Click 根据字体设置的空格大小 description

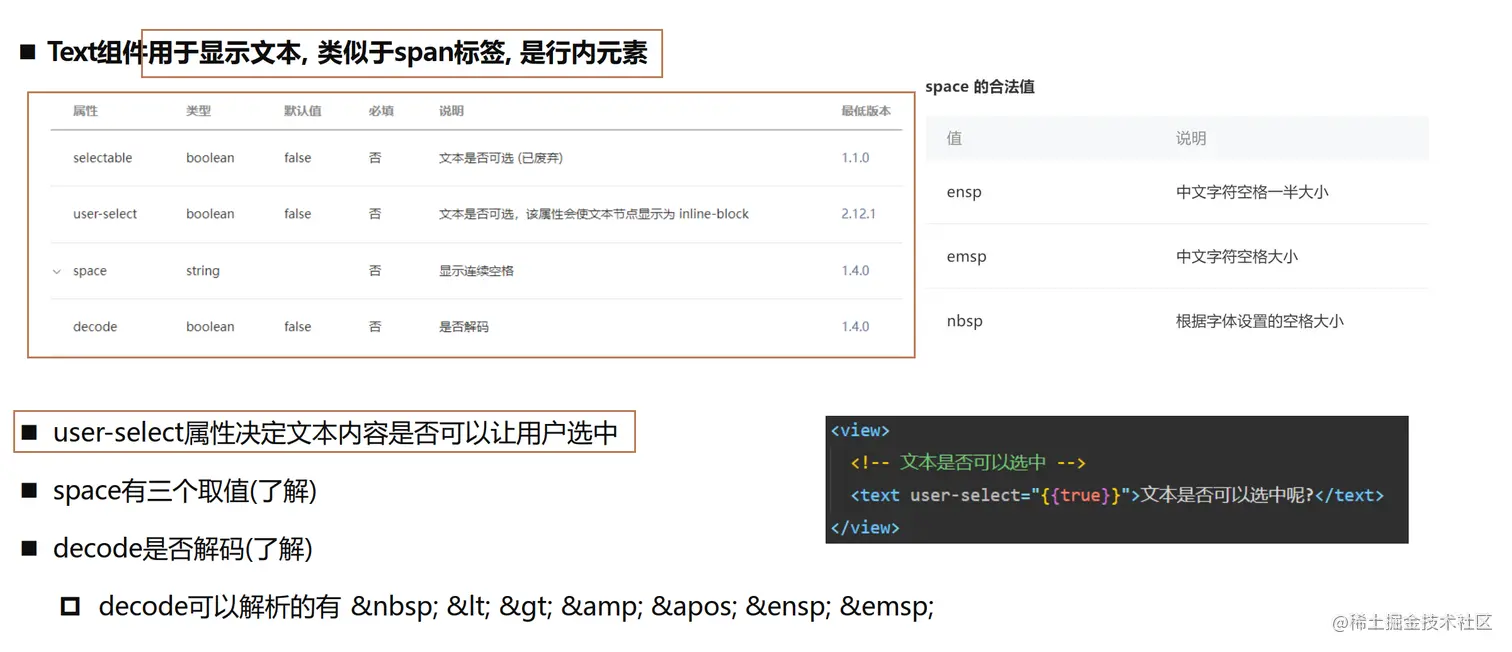(1260, 321)
